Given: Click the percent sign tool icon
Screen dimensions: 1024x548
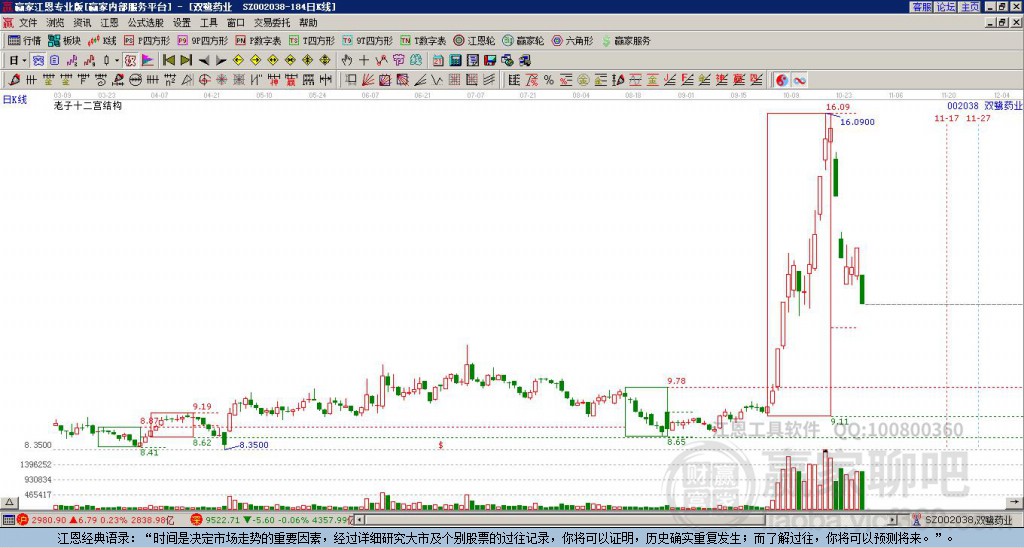Looking at the screenshot, I should coord(549,80).
